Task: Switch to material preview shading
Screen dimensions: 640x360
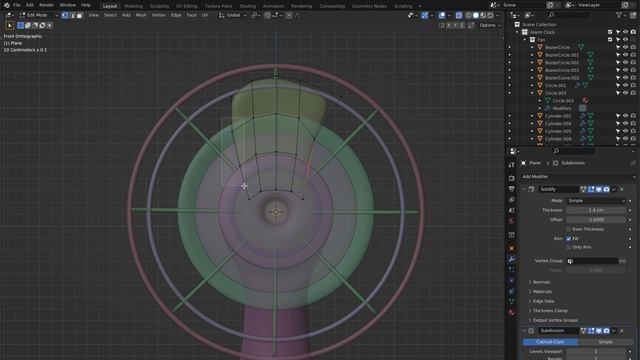Action: [483, 15]
